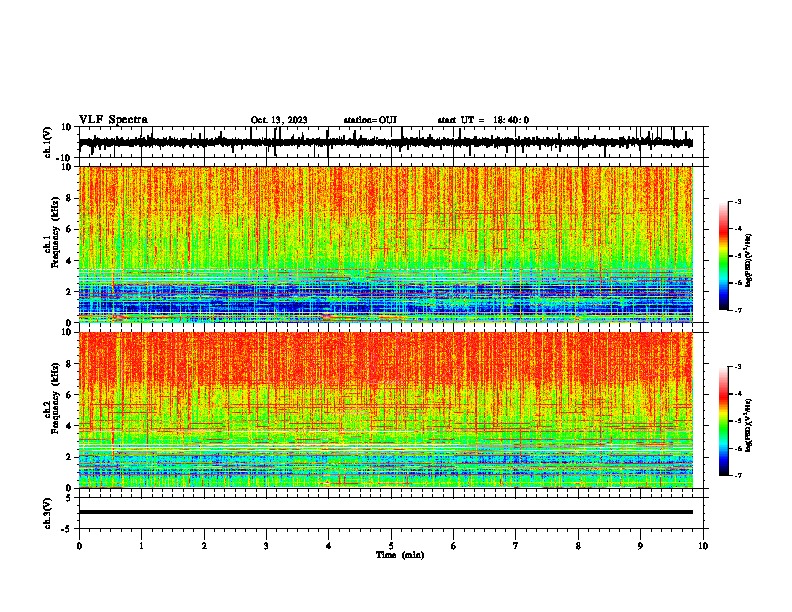Click the "ch.1(V)" waveform axis label
Viewport: 792px width, 612px height.
point(48,142)
